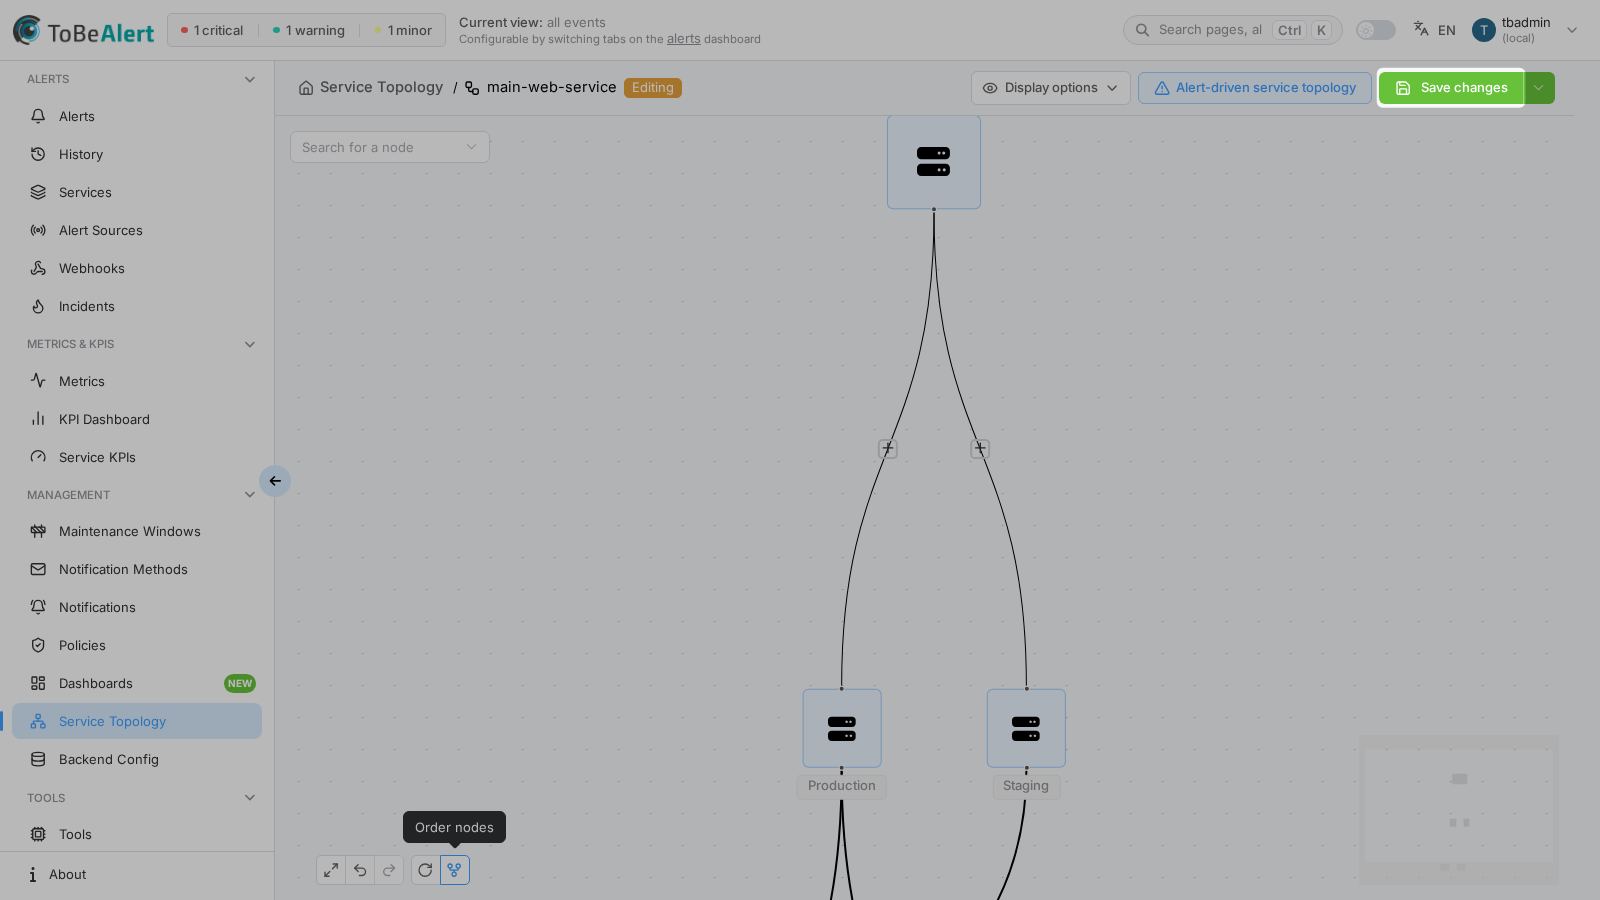The width and height of the screenshot is (1600, 900).
Task: Open Alerts in the sidebar
Action: pos(137,117)
